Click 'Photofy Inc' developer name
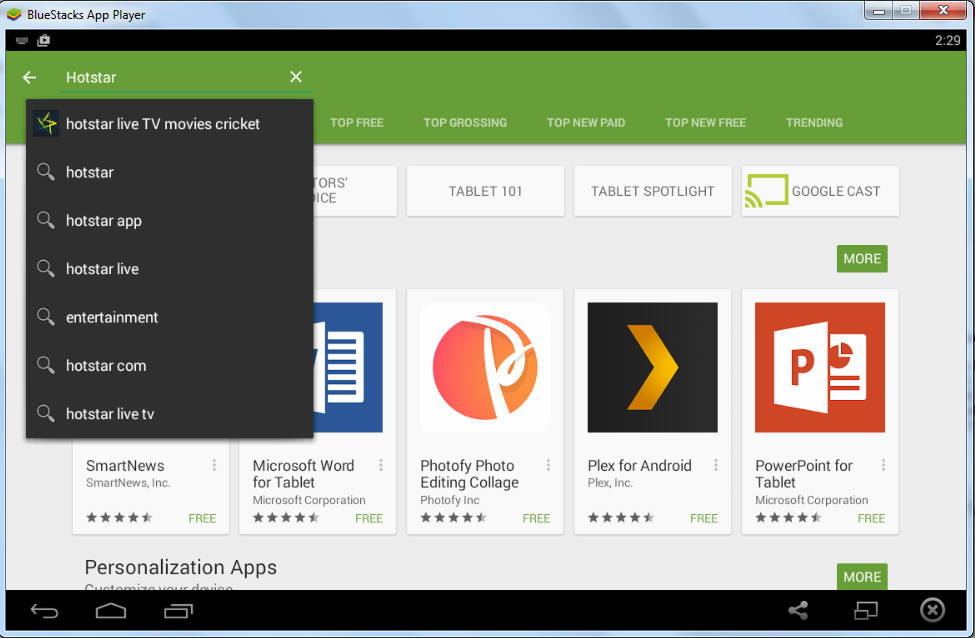The height and width of the screenshot is (638, 975). tap(450, 500)
